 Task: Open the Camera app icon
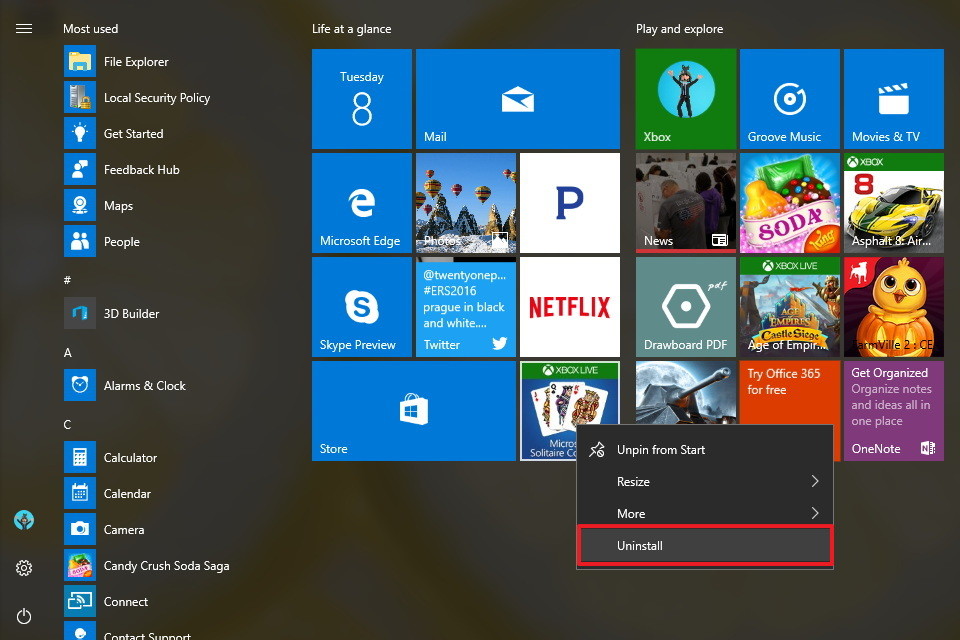80,530
